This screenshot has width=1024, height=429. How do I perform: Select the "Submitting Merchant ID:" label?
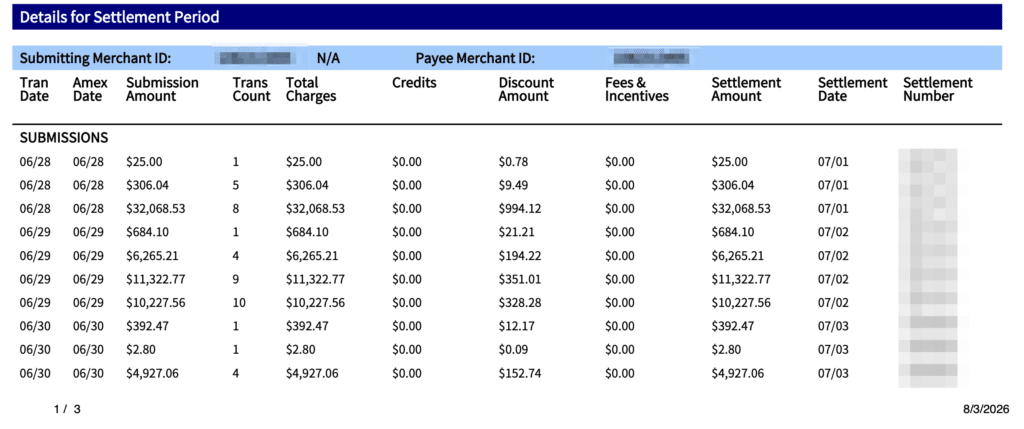click(95, 58)
